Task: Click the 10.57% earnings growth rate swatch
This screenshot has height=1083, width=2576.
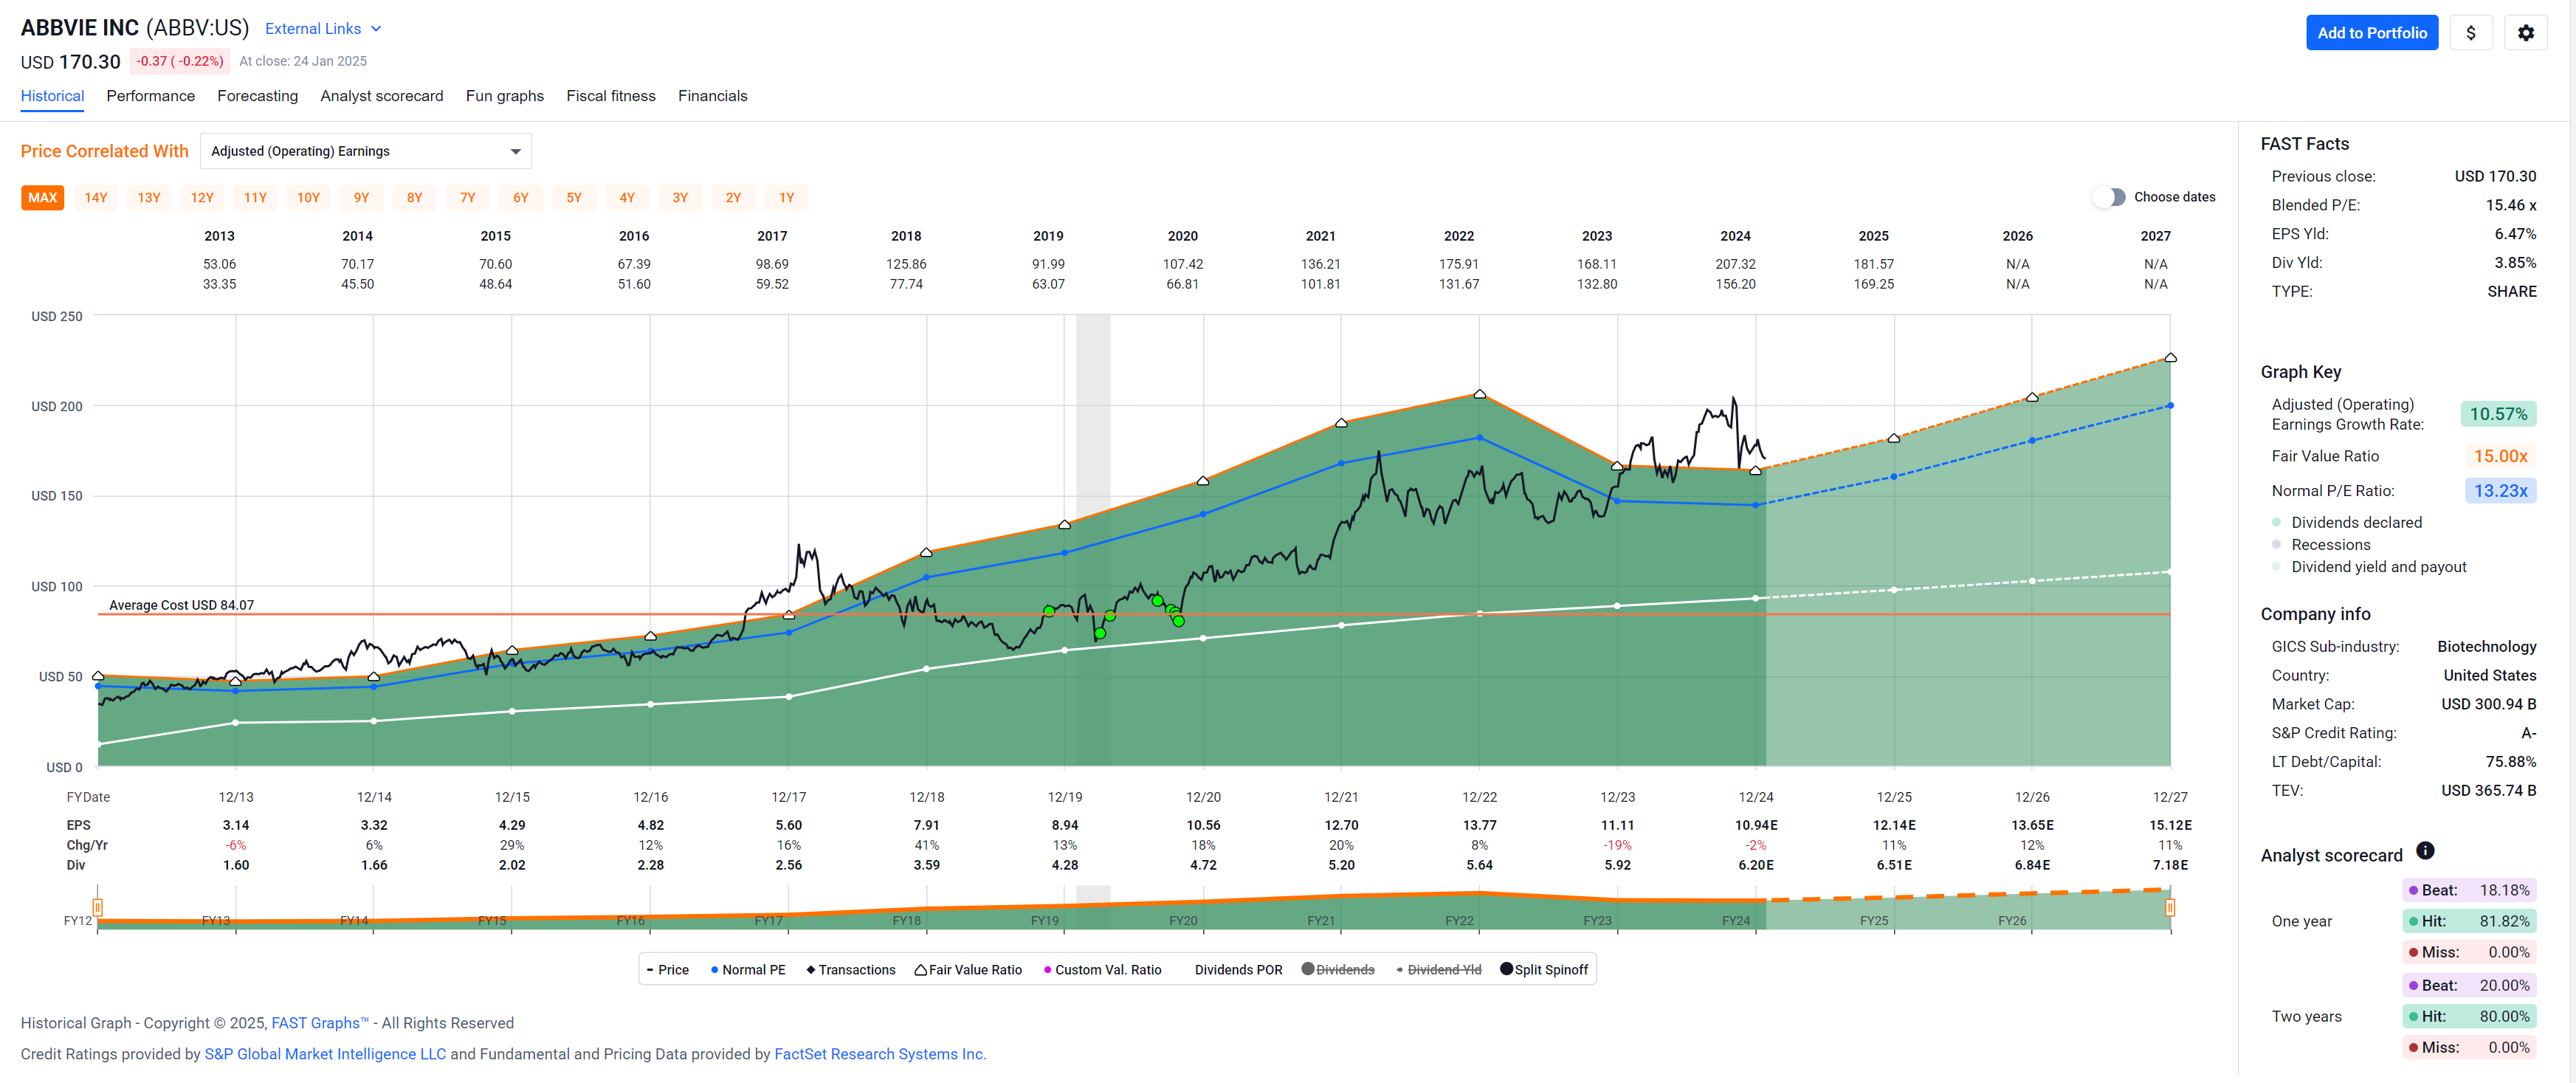Action: pyautogui.click(x=2497, y=414)
